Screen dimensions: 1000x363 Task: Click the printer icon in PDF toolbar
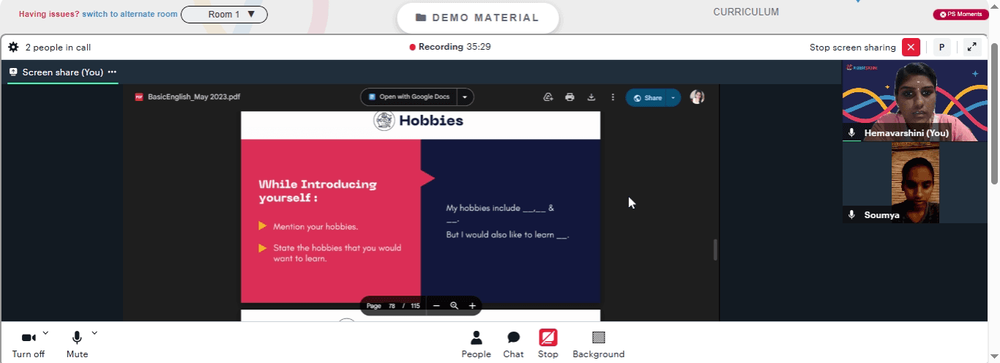pyautogui.click(x=570, y=97)
